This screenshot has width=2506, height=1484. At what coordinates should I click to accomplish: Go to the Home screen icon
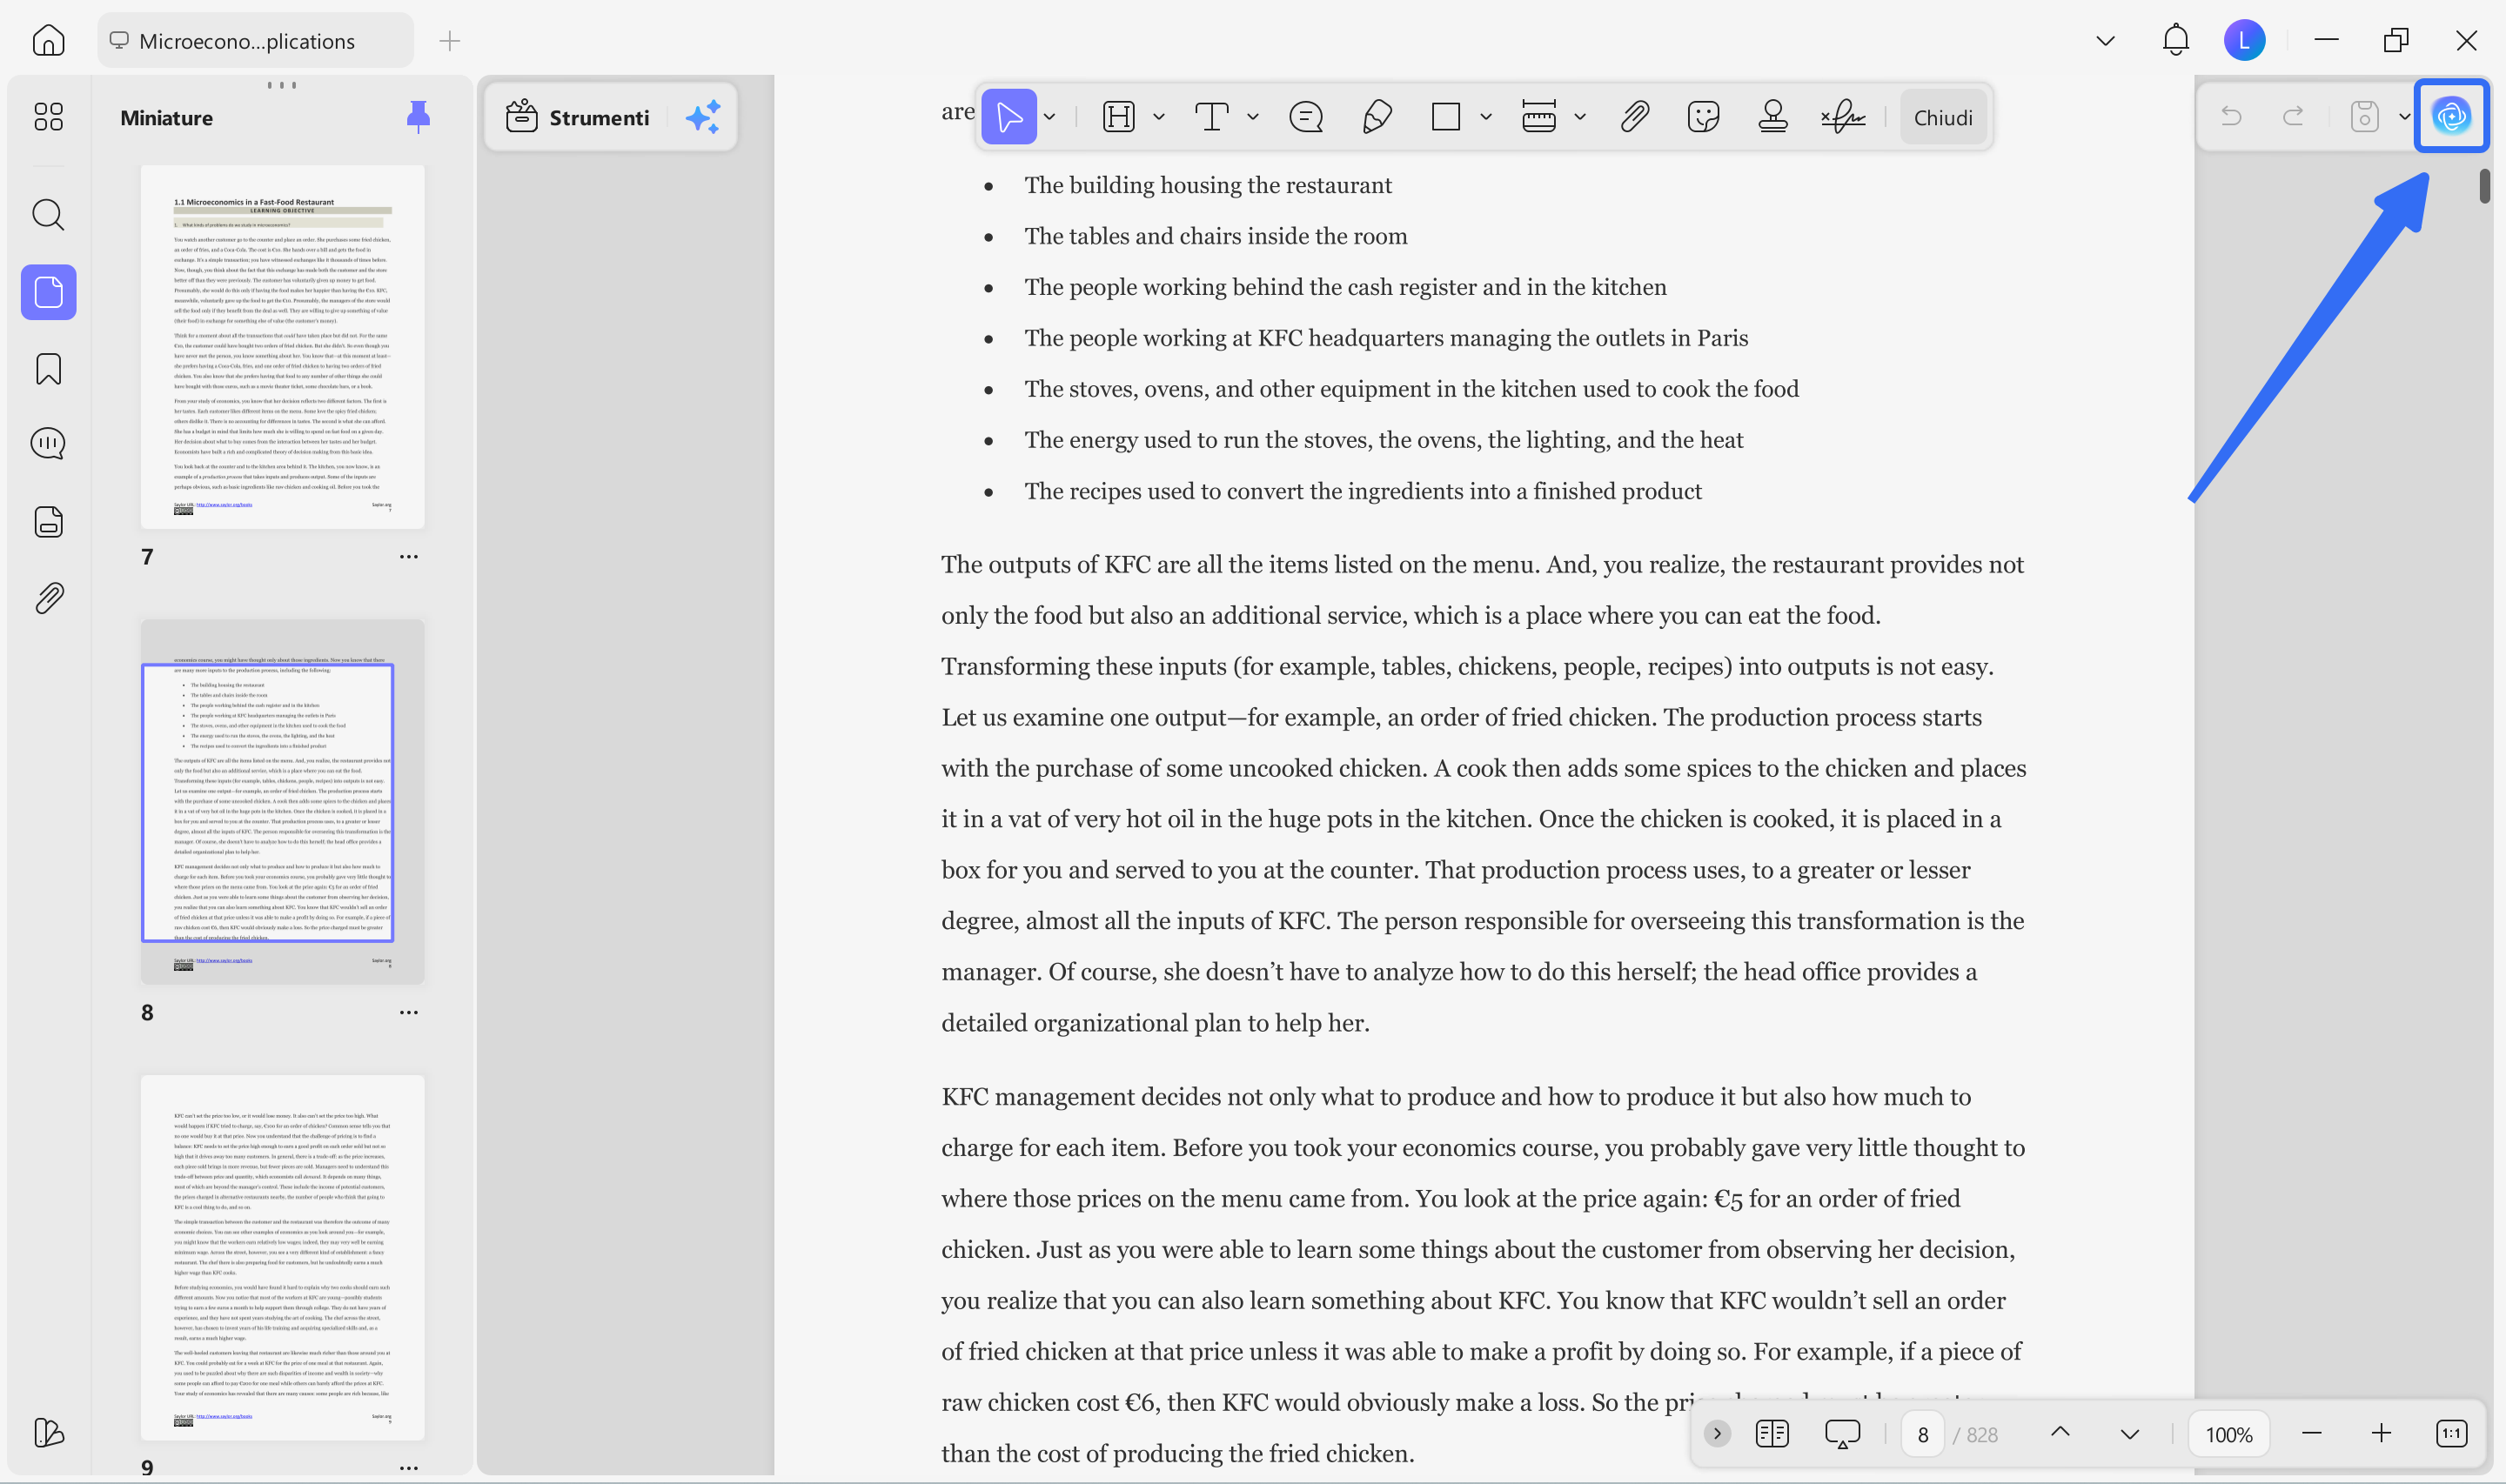[48, 41]
